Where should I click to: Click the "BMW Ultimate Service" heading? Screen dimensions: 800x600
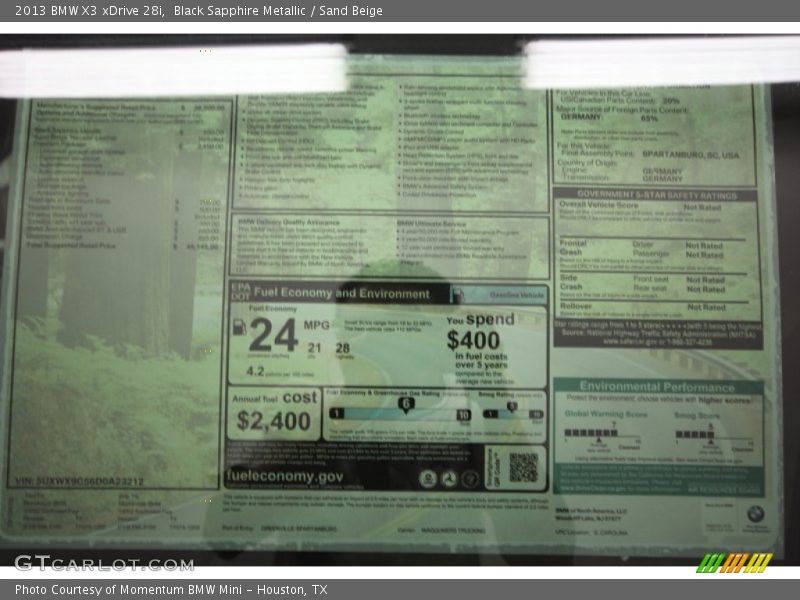pos(432,223)
